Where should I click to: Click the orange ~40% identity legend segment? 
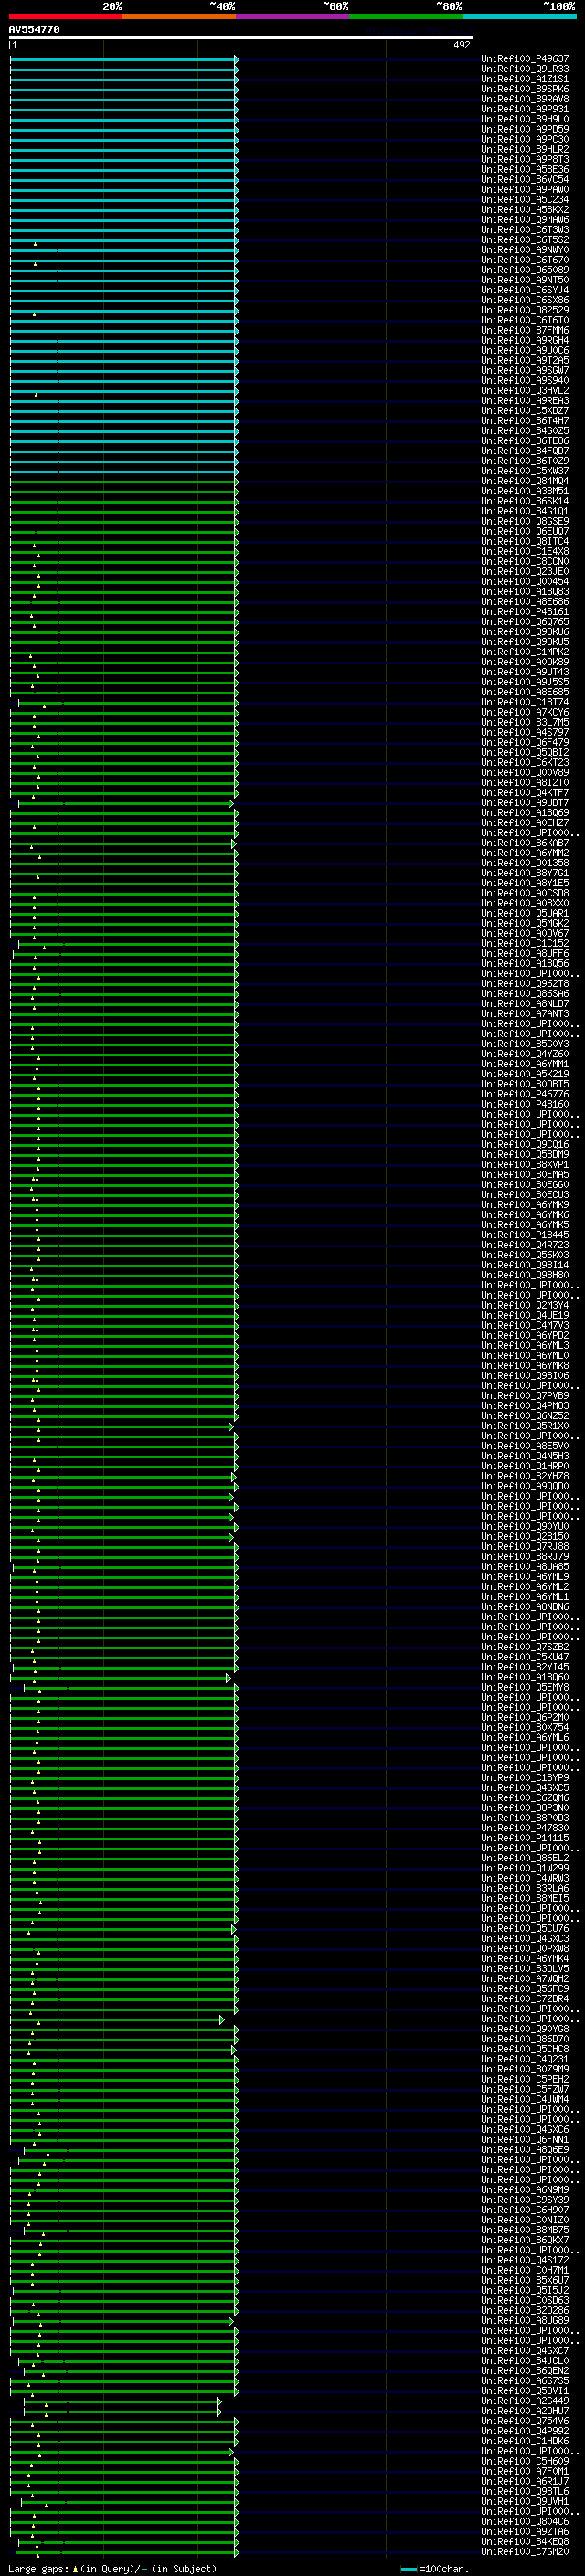[x=179, y=16]
